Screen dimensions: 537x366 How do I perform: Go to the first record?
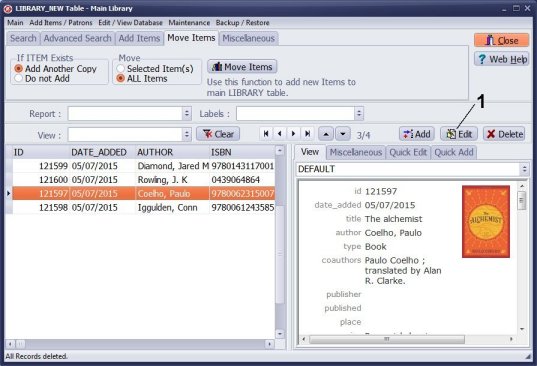point(266,134)
